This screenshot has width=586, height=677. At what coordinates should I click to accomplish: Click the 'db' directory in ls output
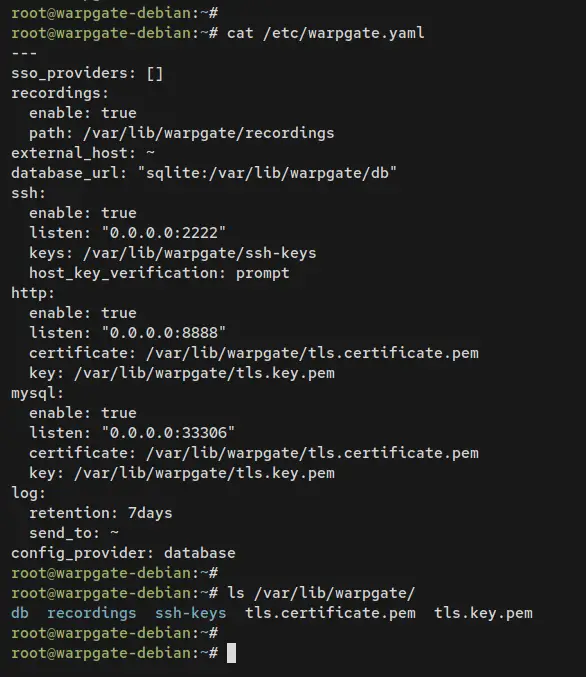pos(20,613)
